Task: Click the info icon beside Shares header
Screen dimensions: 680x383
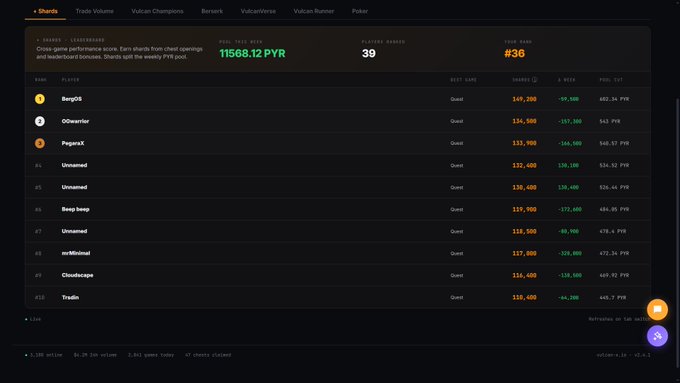Action: pos(534,80)
